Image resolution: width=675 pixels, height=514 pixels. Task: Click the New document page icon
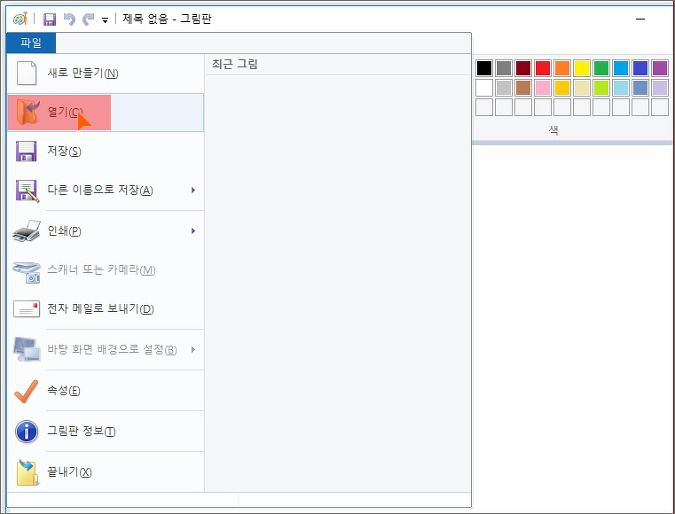(27, 73)
